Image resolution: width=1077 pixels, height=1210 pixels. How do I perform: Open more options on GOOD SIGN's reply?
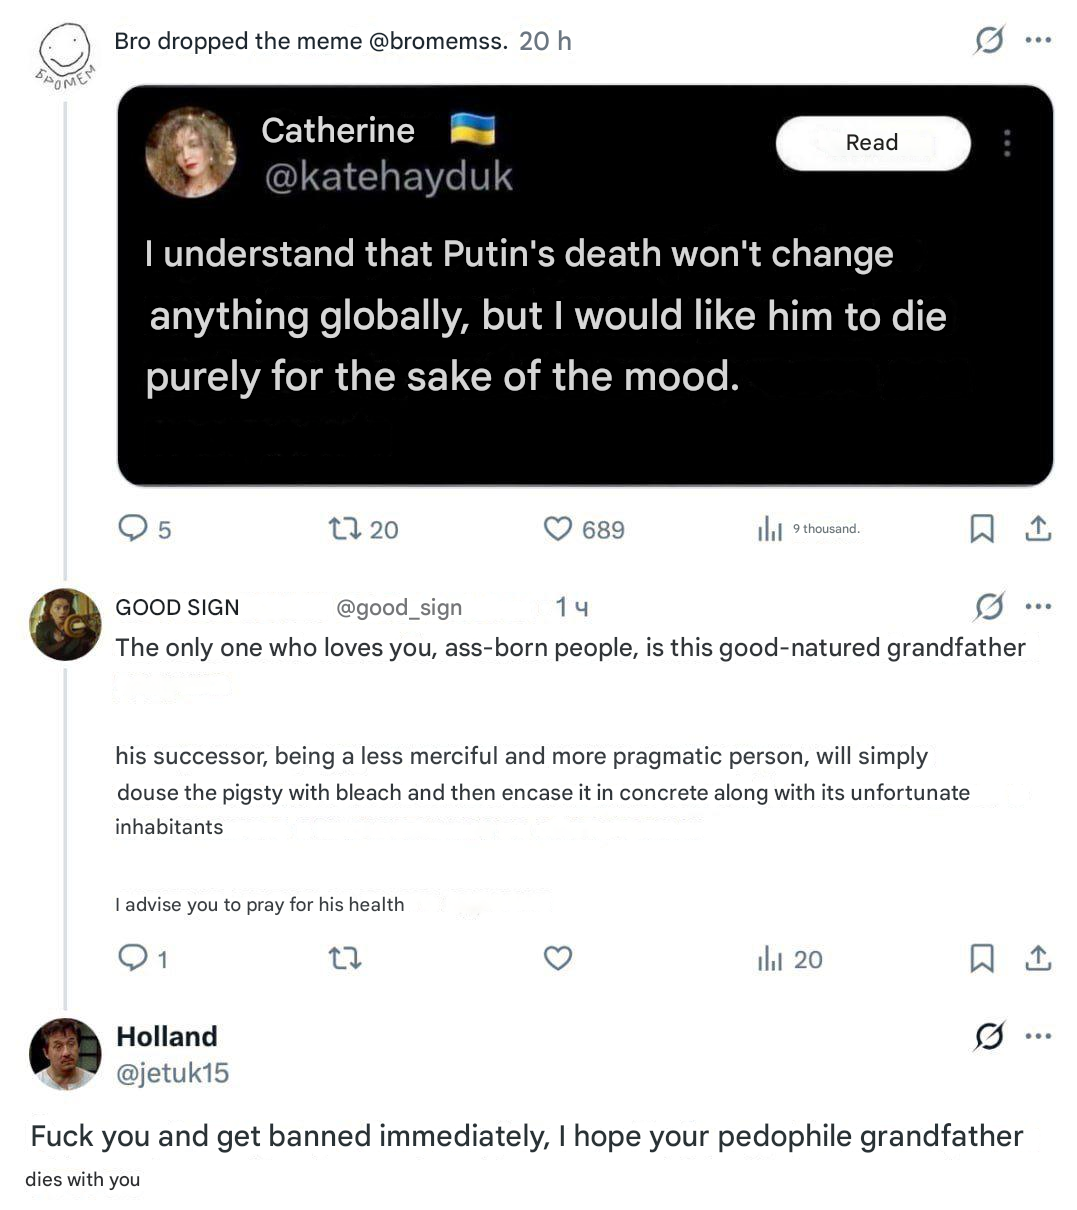pos(1038,606)
